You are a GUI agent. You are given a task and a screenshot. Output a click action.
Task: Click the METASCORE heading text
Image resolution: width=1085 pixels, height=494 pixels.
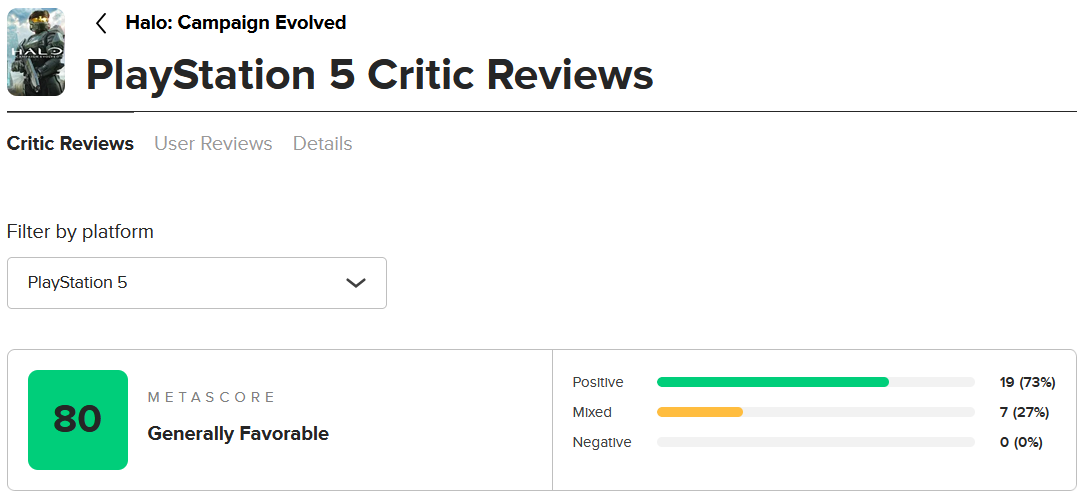click(x=211, y=397)
